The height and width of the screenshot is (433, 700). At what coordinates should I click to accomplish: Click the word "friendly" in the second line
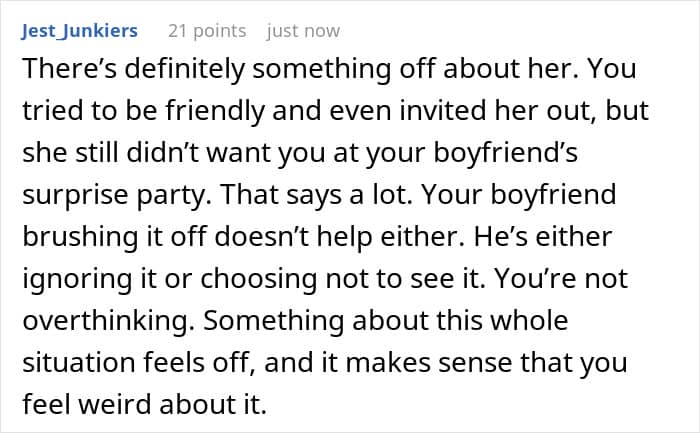pyautogui.click(x=215, y=111)
